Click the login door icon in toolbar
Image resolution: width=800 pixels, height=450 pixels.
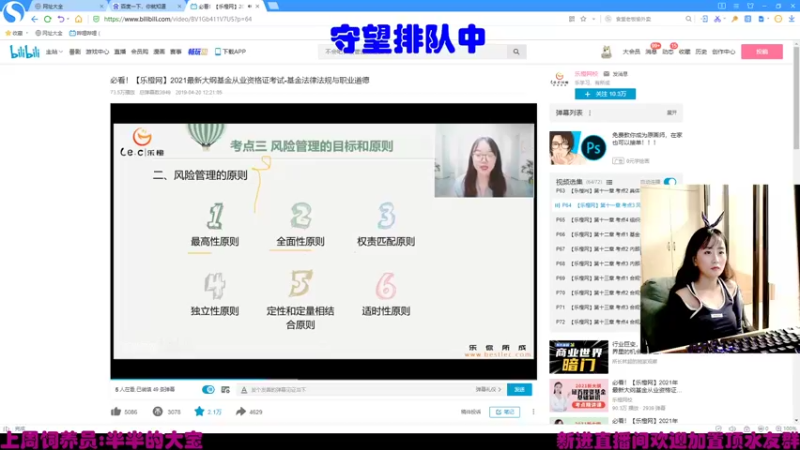[704, 19]
